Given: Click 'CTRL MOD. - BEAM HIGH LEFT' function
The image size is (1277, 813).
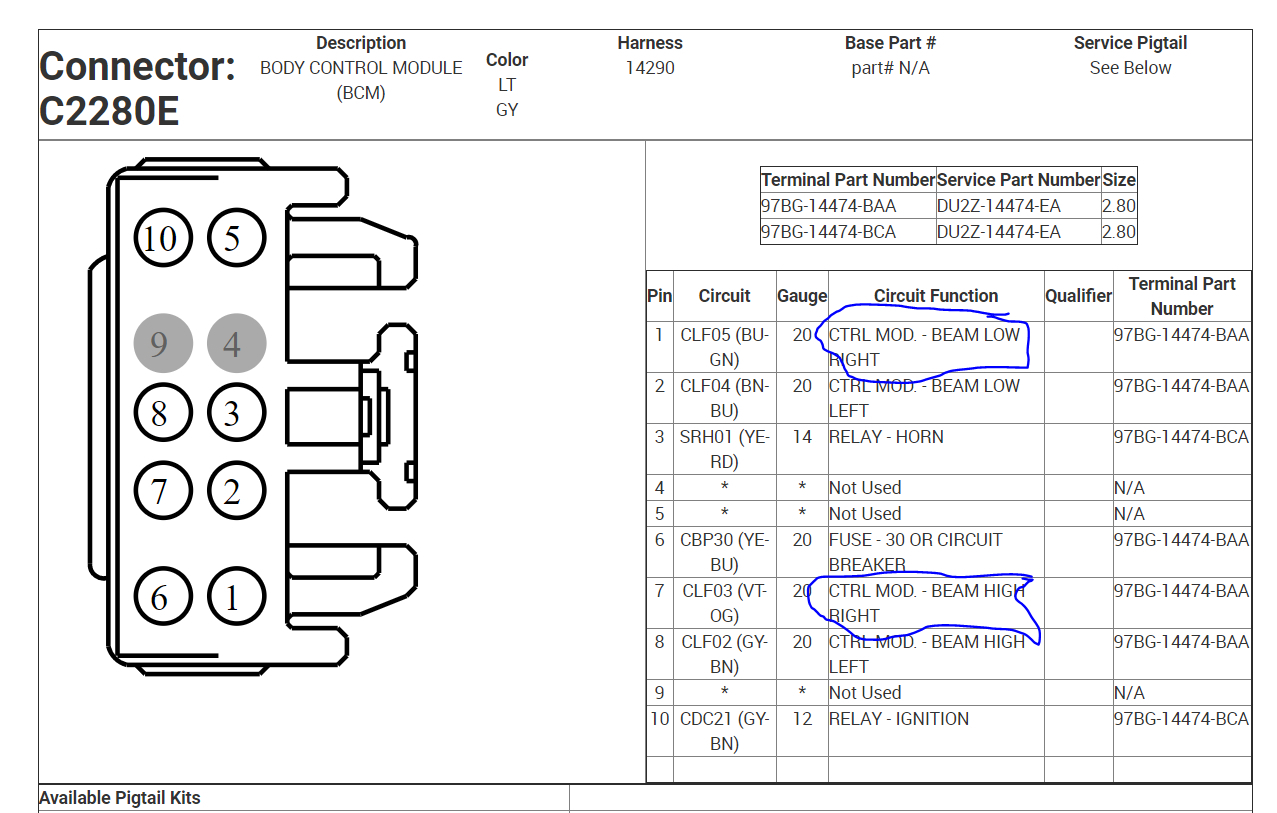Looking at the screenshot, I should tap(927, 654).
